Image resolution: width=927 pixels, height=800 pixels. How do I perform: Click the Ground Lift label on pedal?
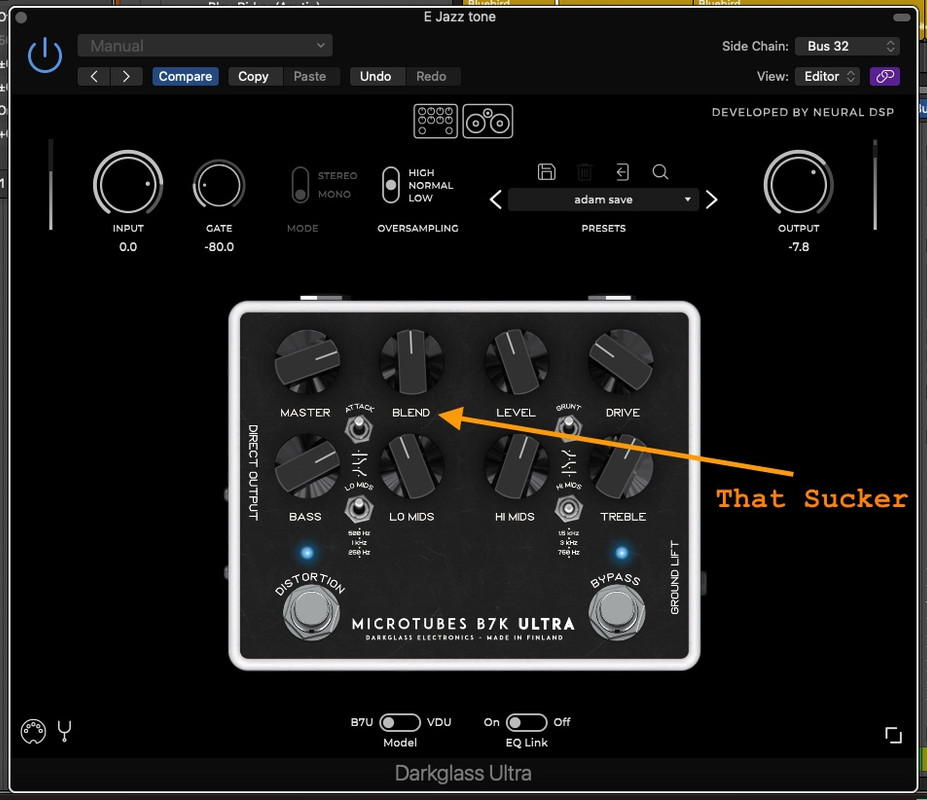coord(675,577)
